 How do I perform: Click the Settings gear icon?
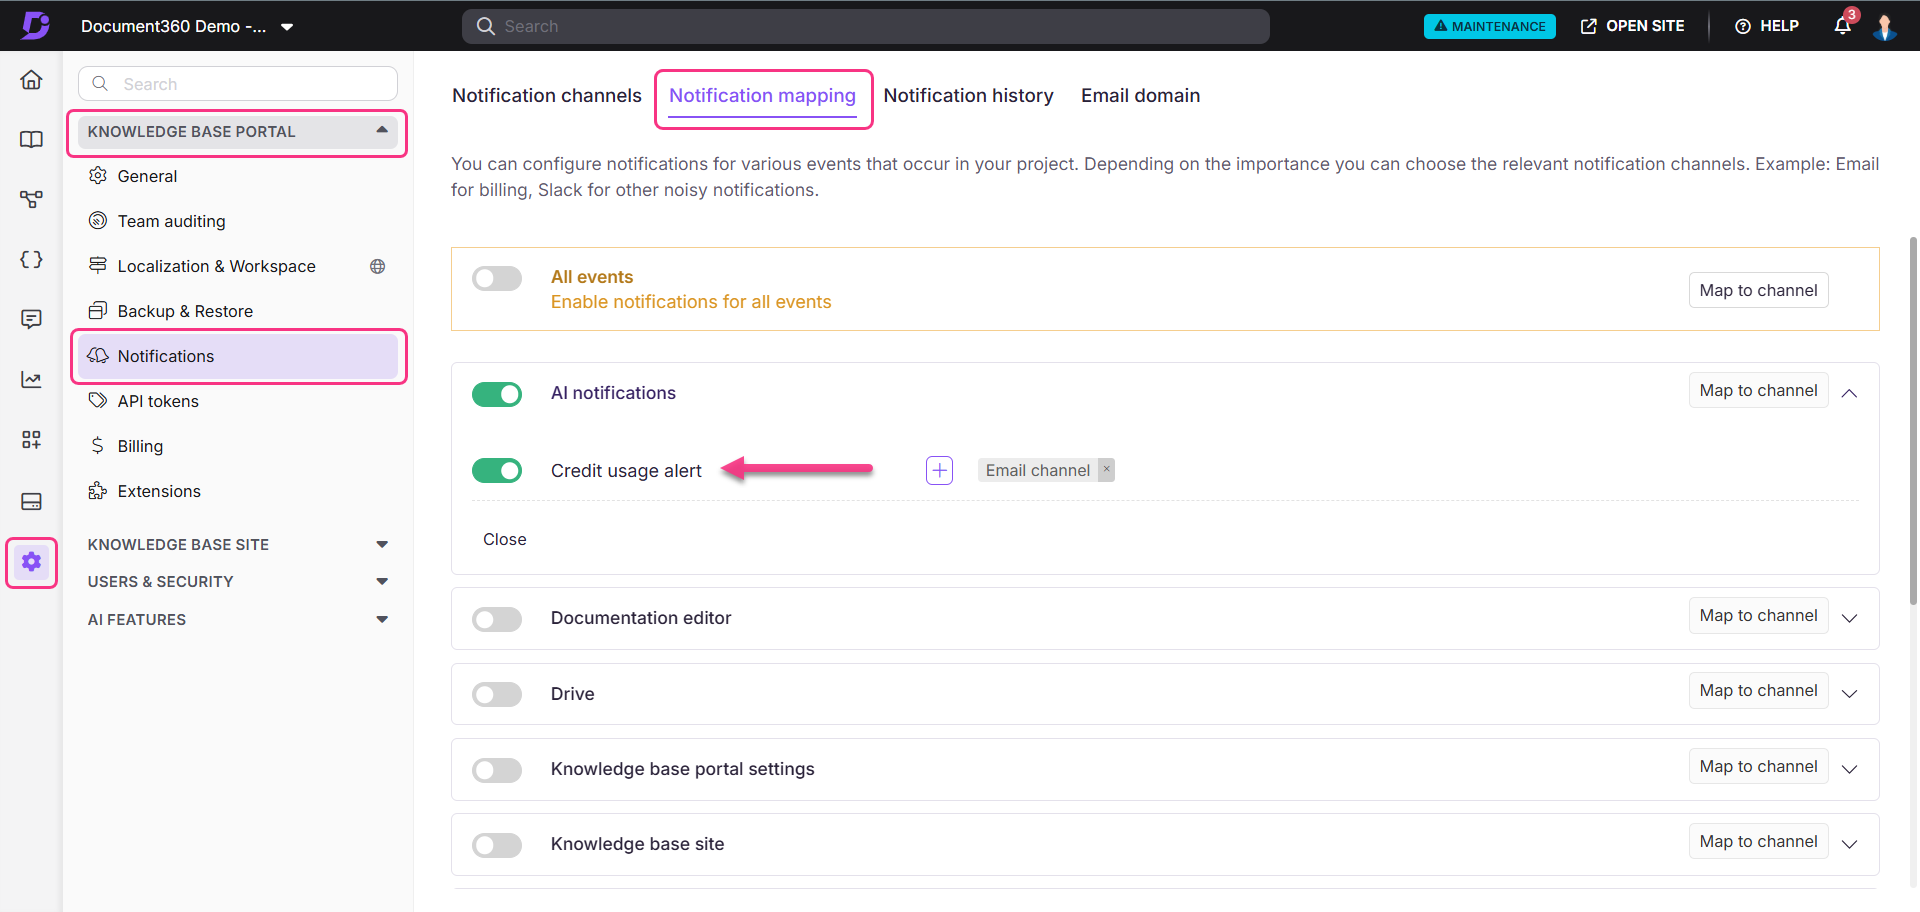click(31, 562)
